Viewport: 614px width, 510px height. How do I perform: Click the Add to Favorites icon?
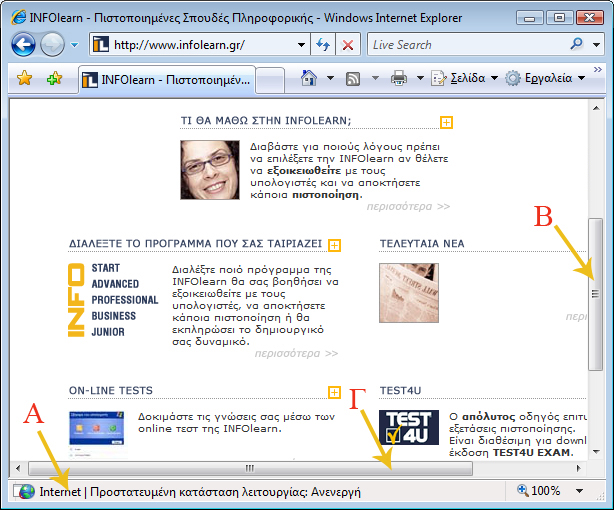(x=54, y=78)
